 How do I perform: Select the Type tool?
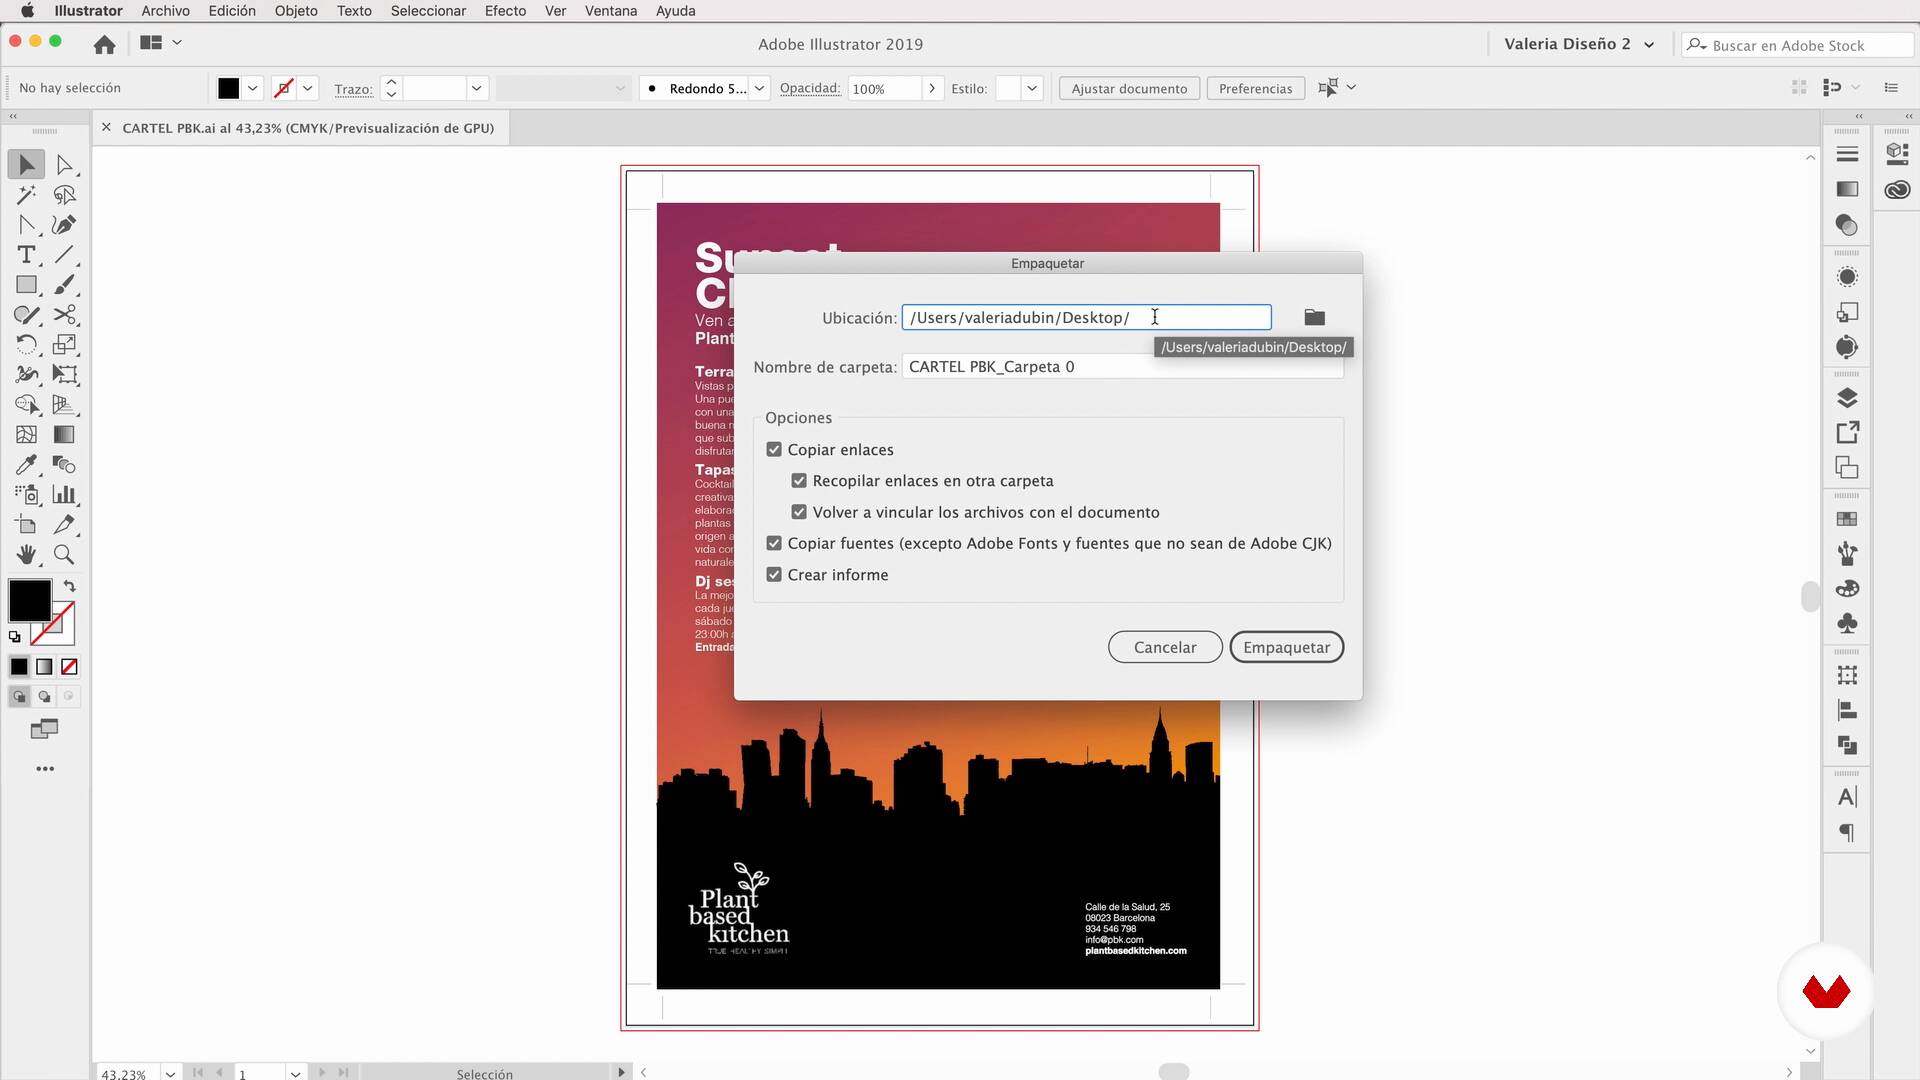point(27,254)
